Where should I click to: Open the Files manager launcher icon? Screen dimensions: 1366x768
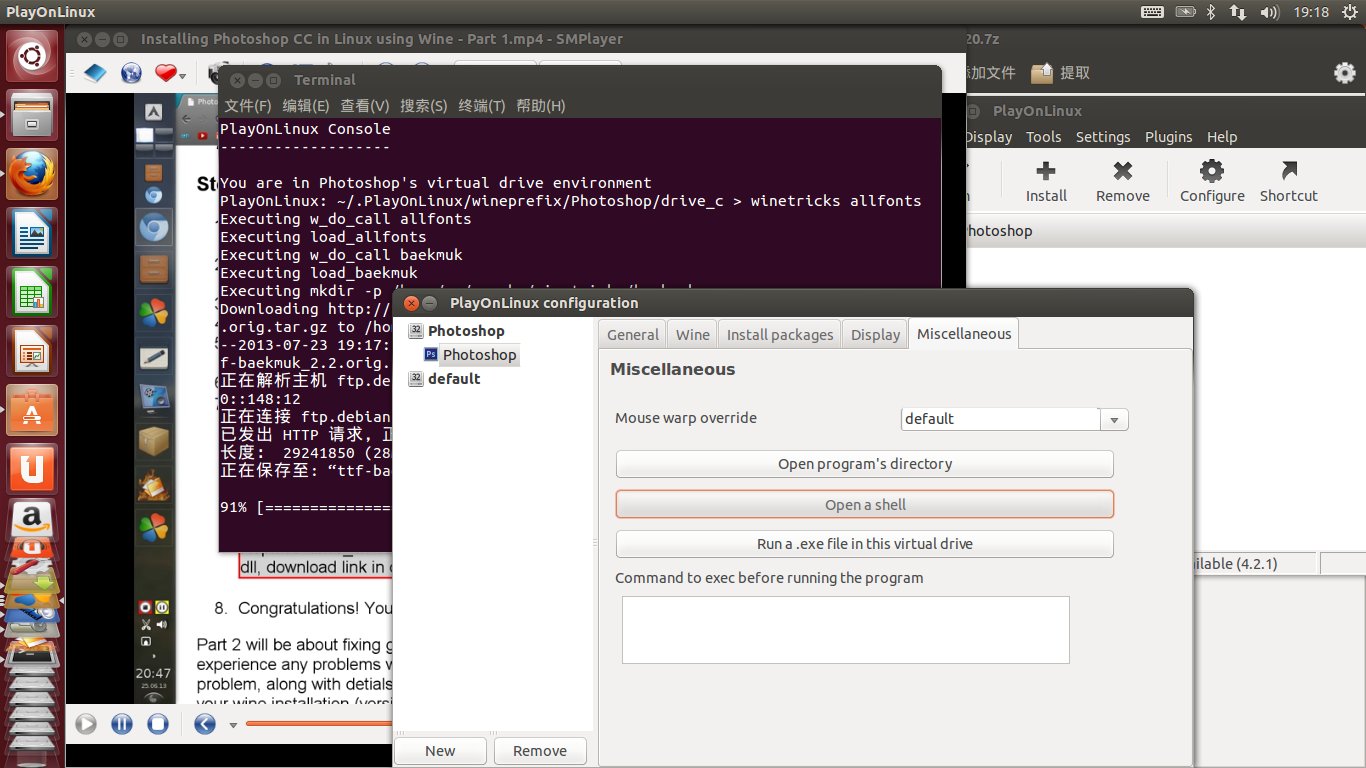[x=32, y=115]
